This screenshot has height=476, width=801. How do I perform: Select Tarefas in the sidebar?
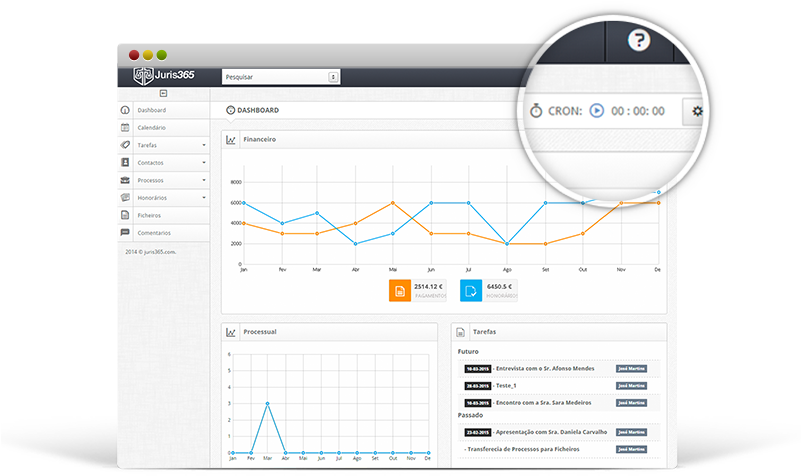[147, 145]
